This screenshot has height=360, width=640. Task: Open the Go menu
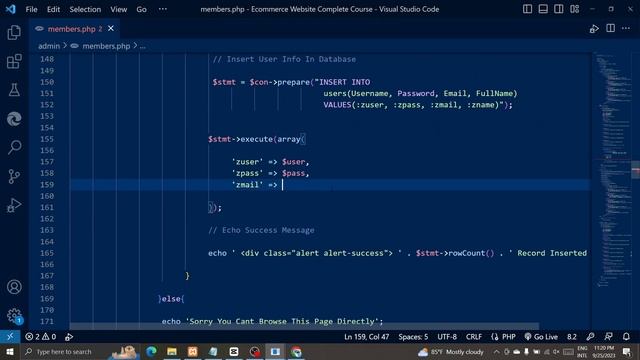coord(141,9)
